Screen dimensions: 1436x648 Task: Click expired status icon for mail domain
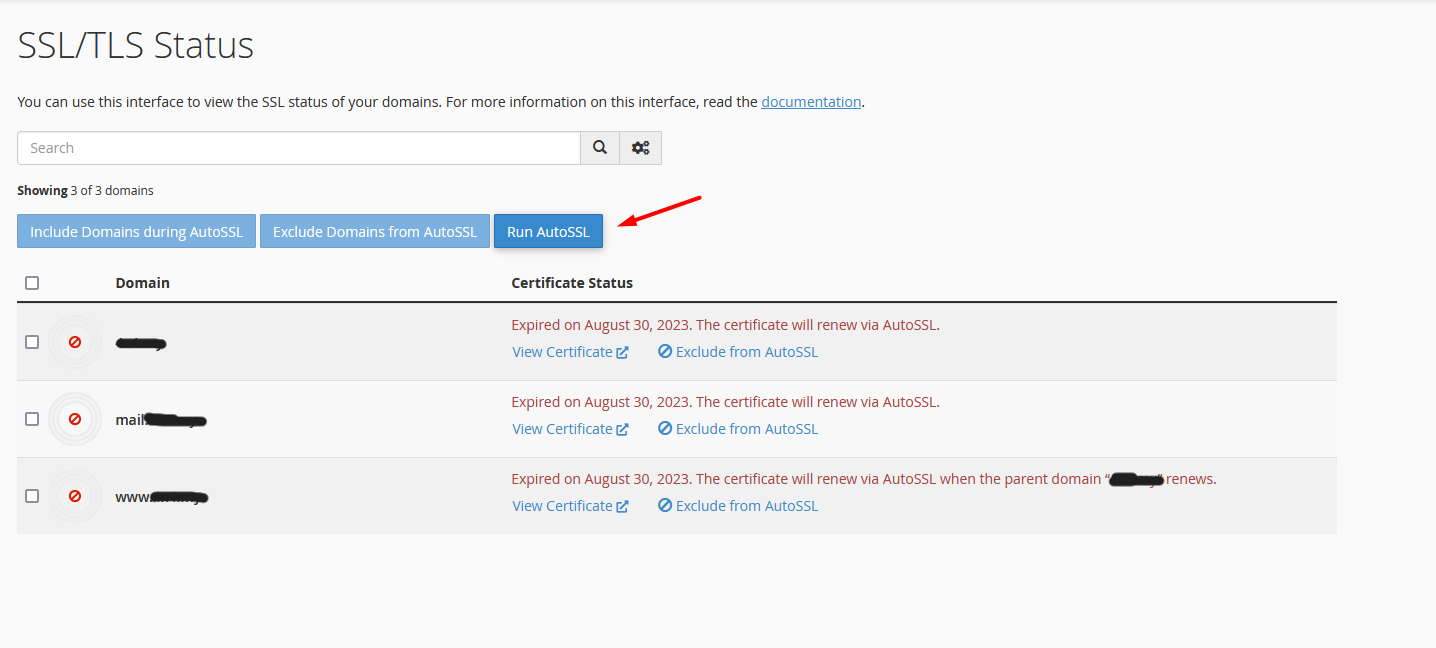(75, 419)
